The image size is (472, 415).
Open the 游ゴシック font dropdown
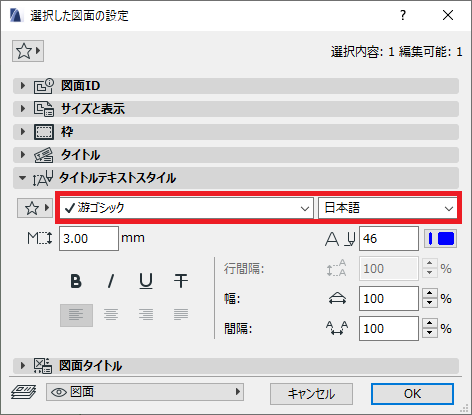click(x=187, y=208)
